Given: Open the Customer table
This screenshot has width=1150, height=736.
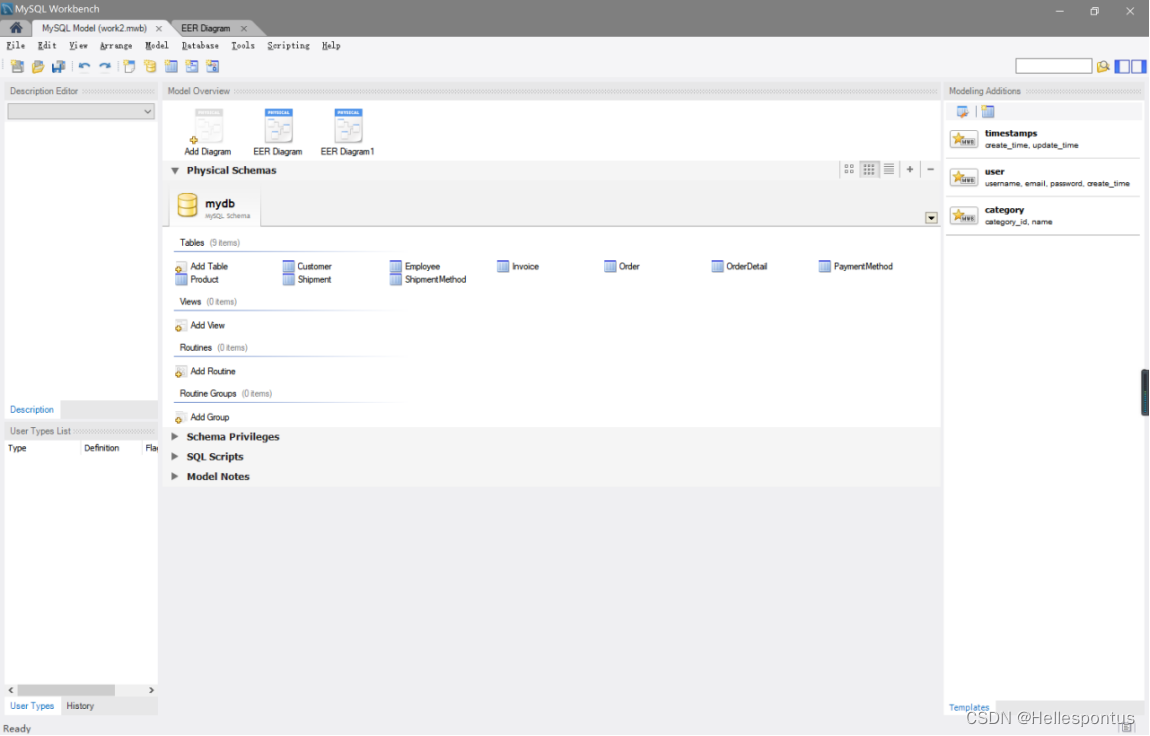Looking at the screenshot, I should [307, 266].
